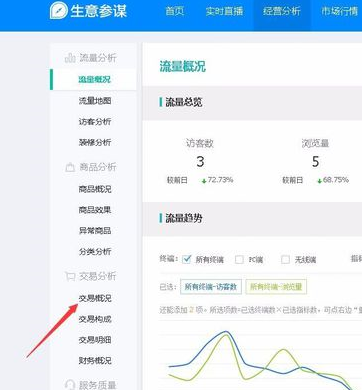Open the 首页 tab
Image resolution: width=362 pixels, height=390 pixels.
tap(175, 11)
